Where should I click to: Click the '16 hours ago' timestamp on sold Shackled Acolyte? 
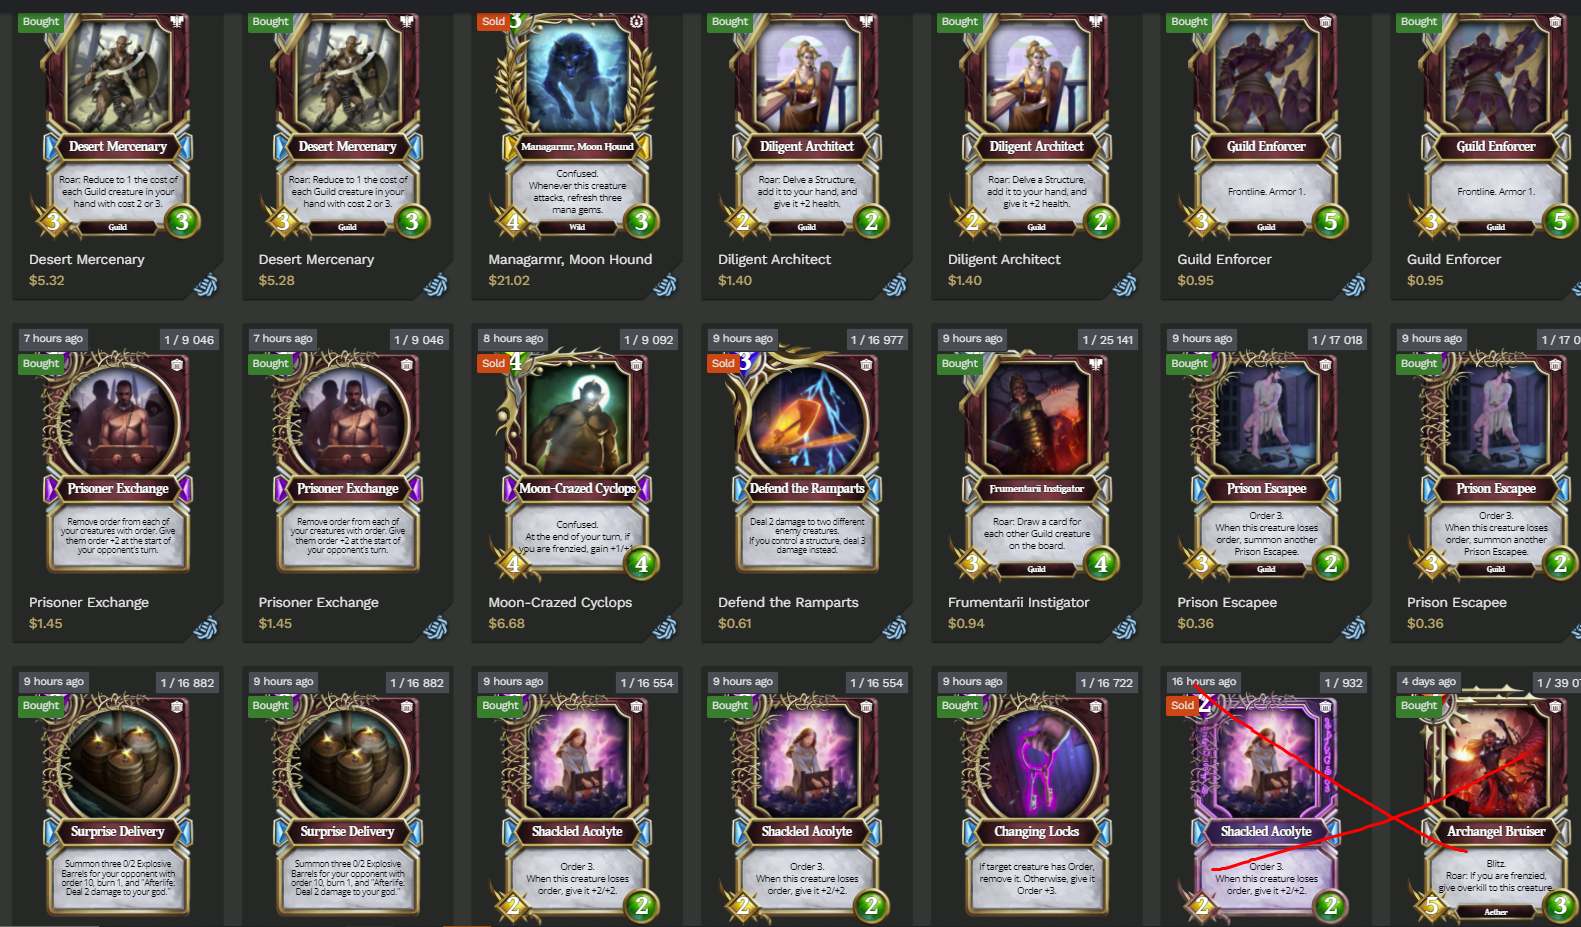1204,681
